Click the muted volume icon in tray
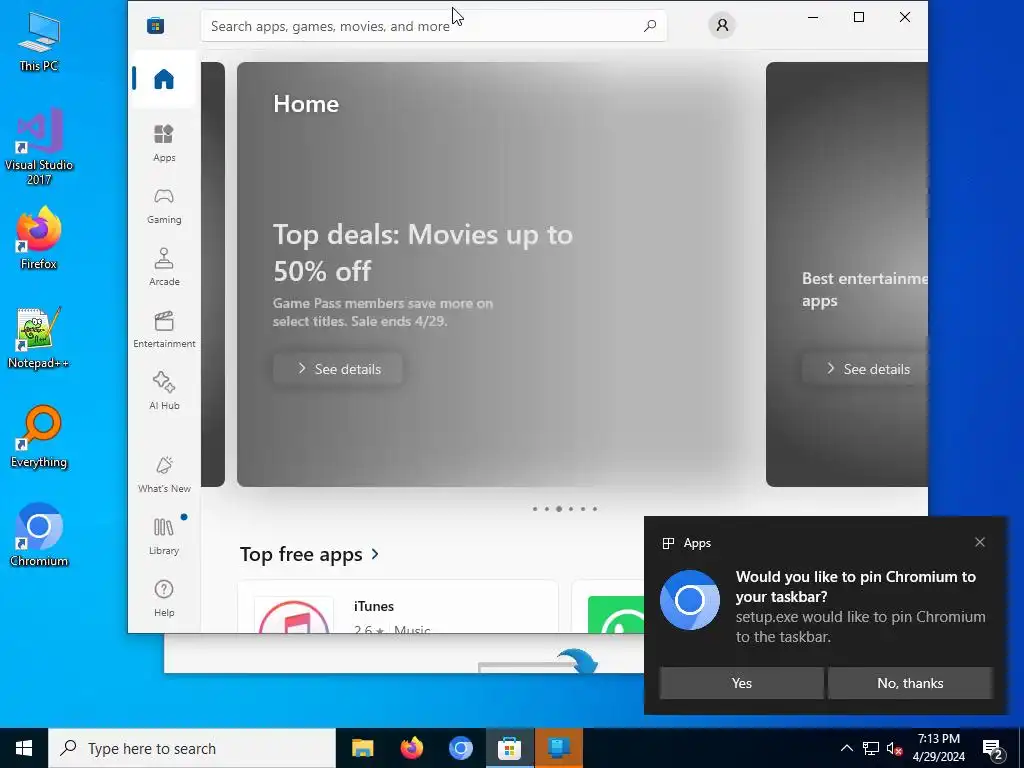Viewport: 1024px width, 768px height. [x=894, y=748]
